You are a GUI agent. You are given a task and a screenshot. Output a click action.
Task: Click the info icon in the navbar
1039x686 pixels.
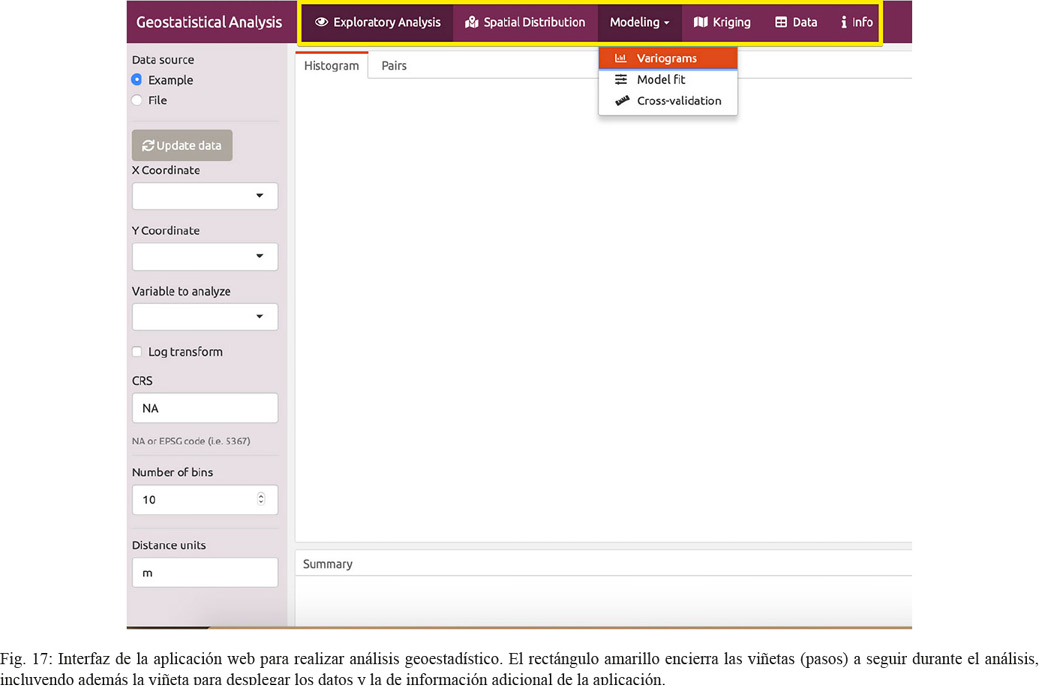[x=844, y=22]
